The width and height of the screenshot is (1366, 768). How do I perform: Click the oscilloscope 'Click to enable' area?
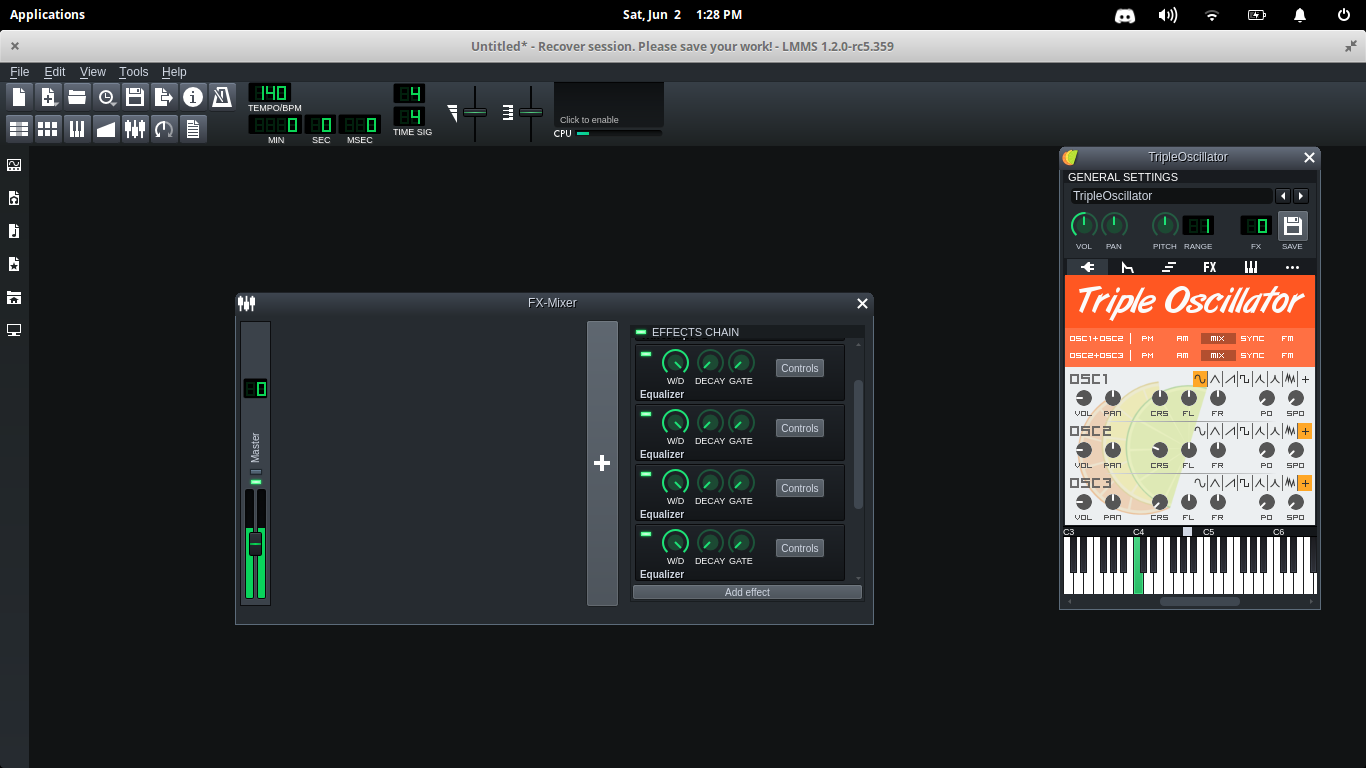[x=609, y=104]
